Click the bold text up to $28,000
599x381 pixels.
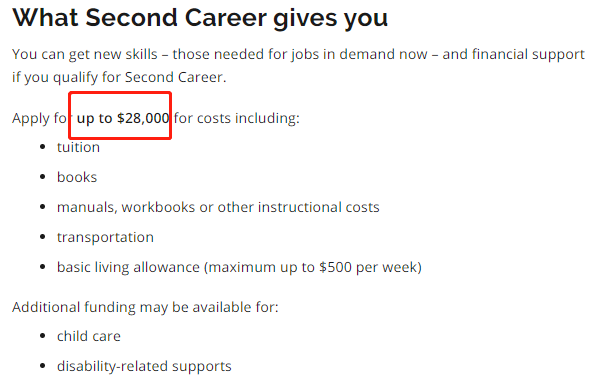tap(123, 118)
